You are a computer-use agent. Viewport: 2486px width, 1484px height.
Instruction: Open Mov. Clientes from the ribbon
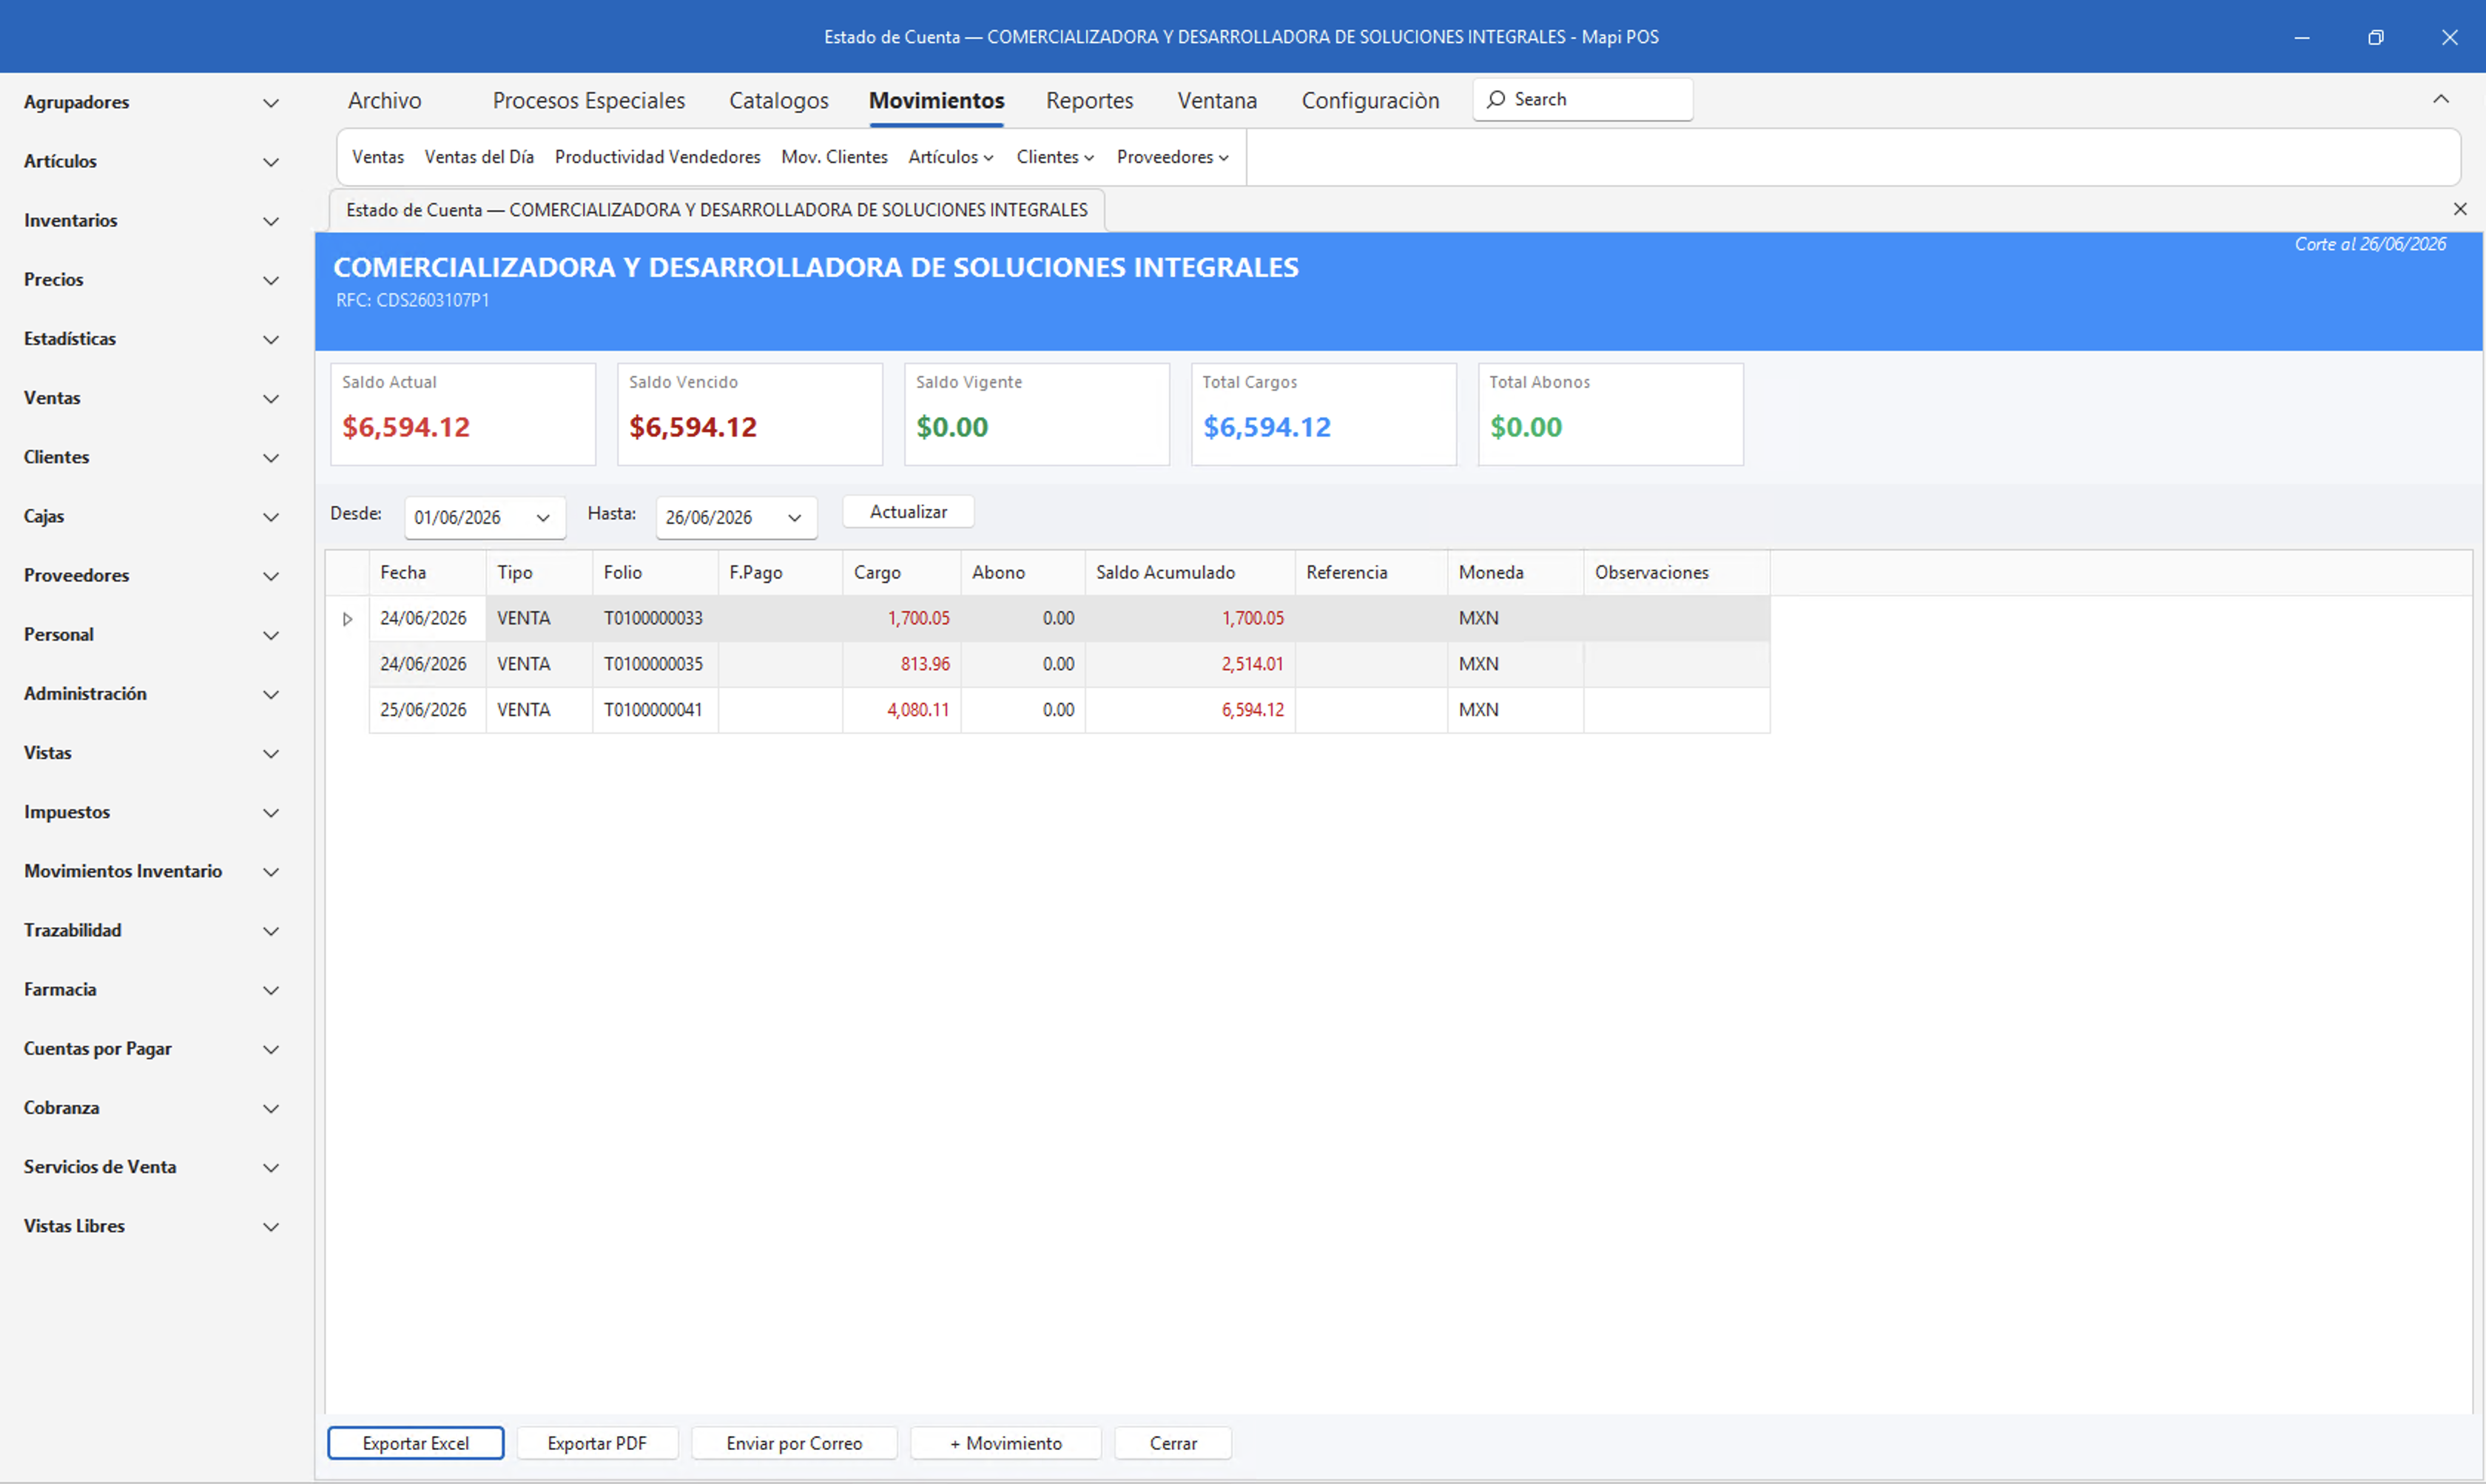(x=835, y=157)
